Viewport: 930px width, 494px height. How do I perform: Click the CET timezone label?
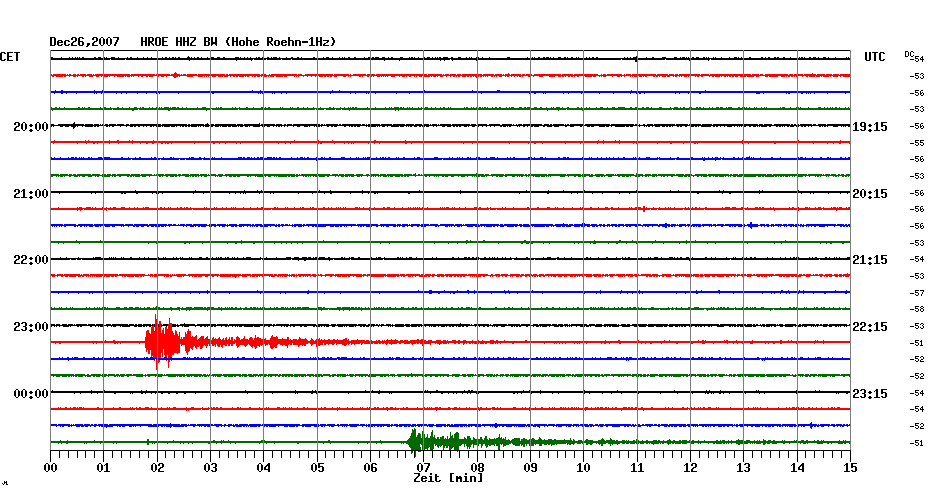tap(10, 57)
